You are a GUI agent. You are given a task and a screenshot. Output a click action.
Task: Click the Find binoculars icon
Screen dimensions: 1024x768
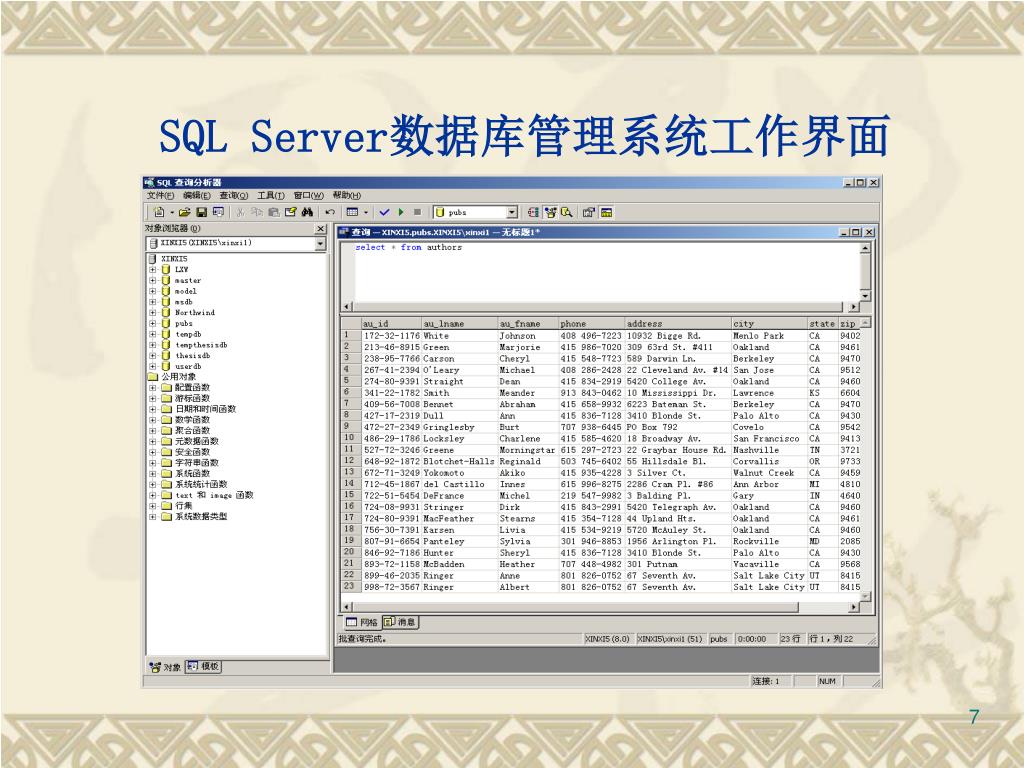[x=308, y=212]
